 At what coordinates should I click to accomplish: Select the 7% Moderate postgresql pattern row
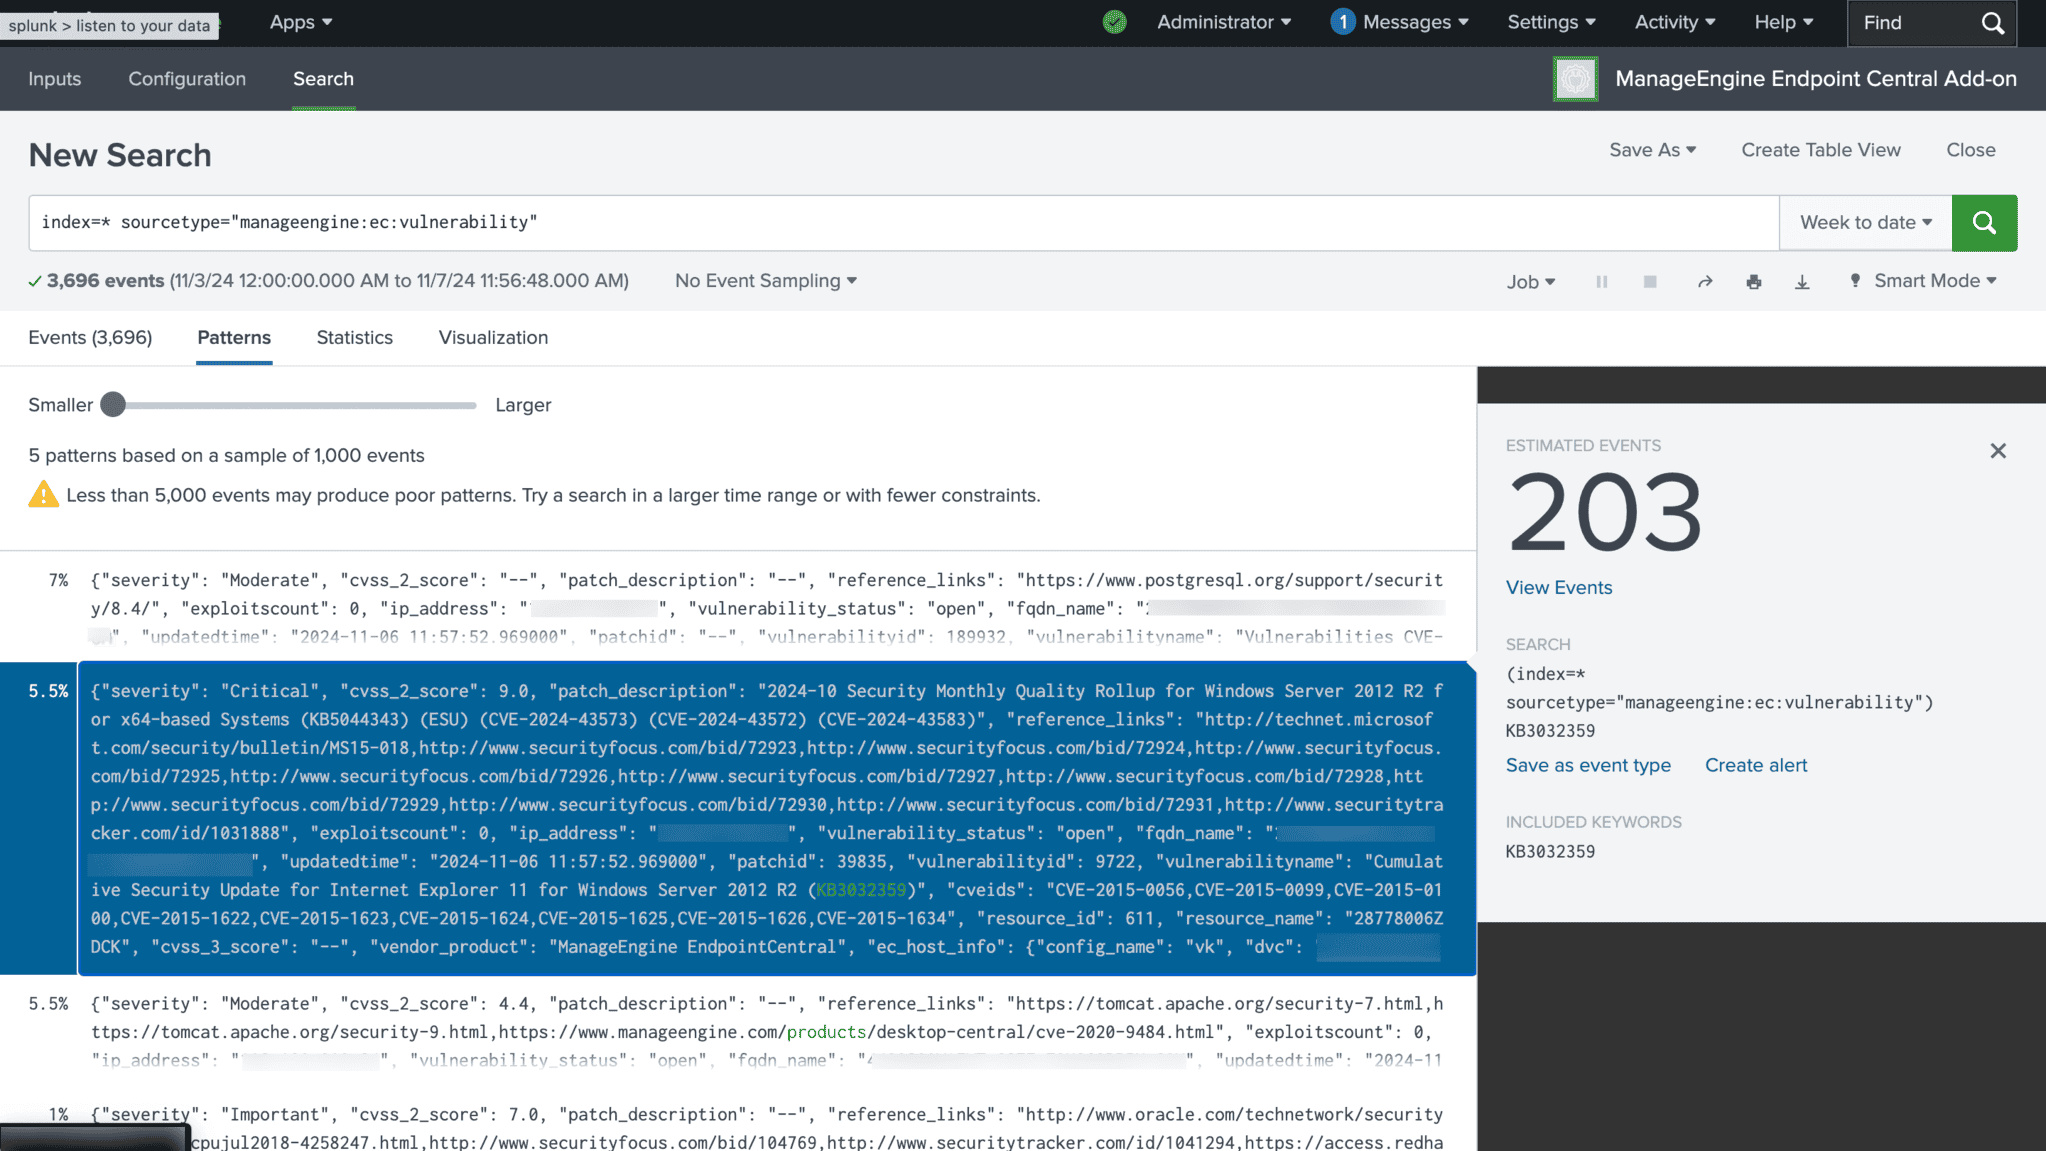(x=738, y=607)
